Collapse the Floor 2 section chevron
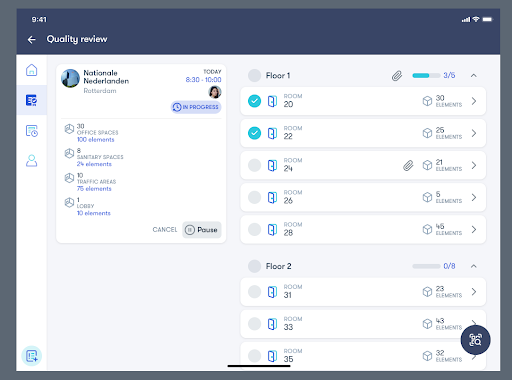512x380 pixels. (474, 266)
